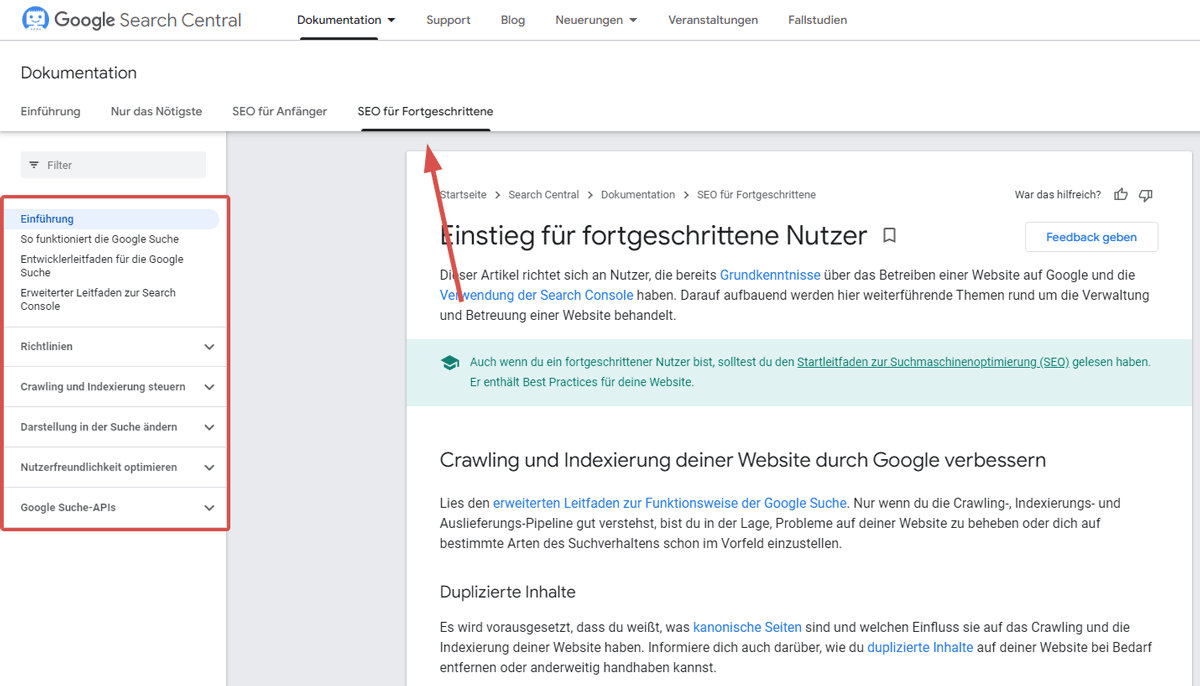Image resolution: width=1200 pixels, height=686 pixels.
Task: Open So funktioniert die Google Suche
Action: (x=100, y=239)
